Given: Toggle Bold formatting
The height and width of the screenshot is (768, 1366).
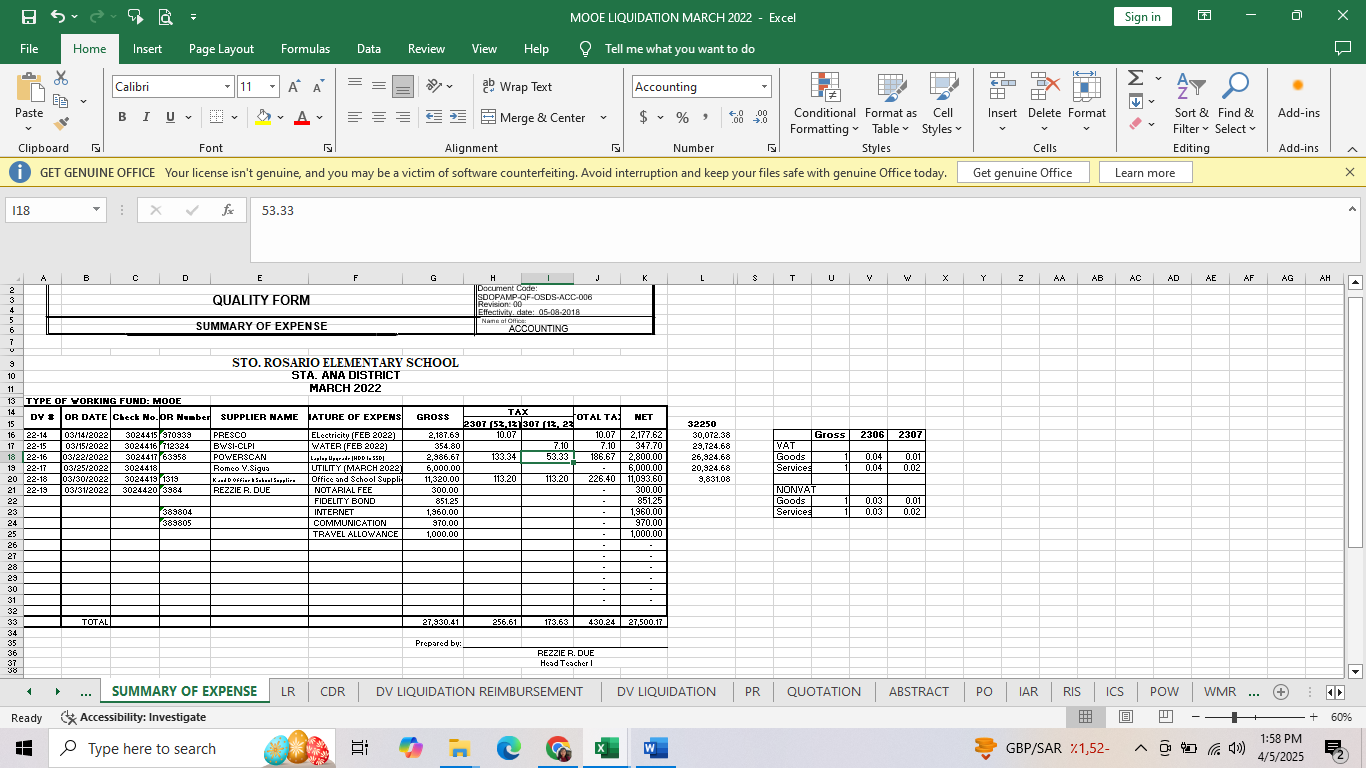Looking at the screenshot, I should coord(122,117).
